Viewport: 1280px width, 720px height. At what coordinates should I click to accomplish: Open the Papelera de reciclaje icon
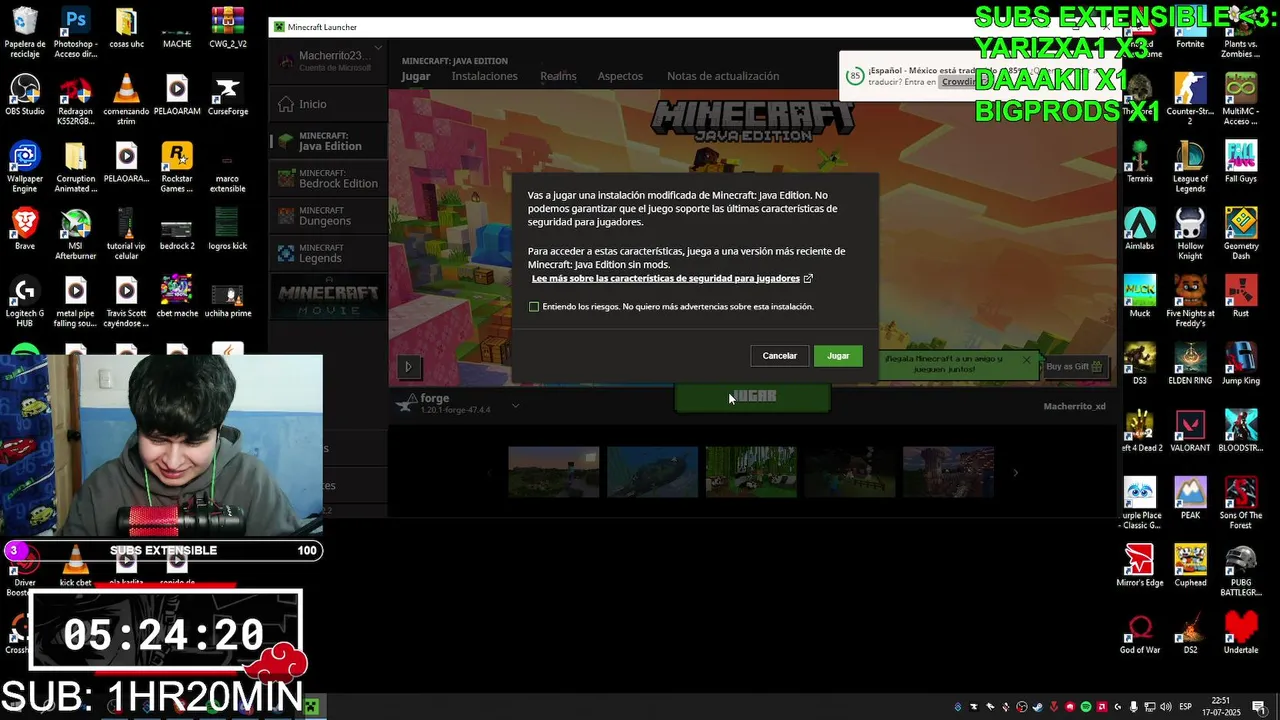point(25,33)
